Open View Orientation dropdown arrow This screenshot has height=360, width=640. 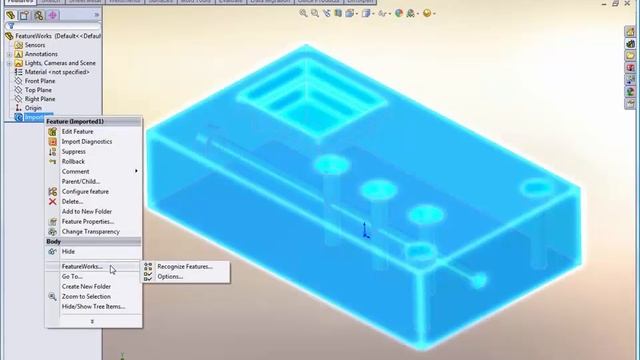click(x=357, y=14)
